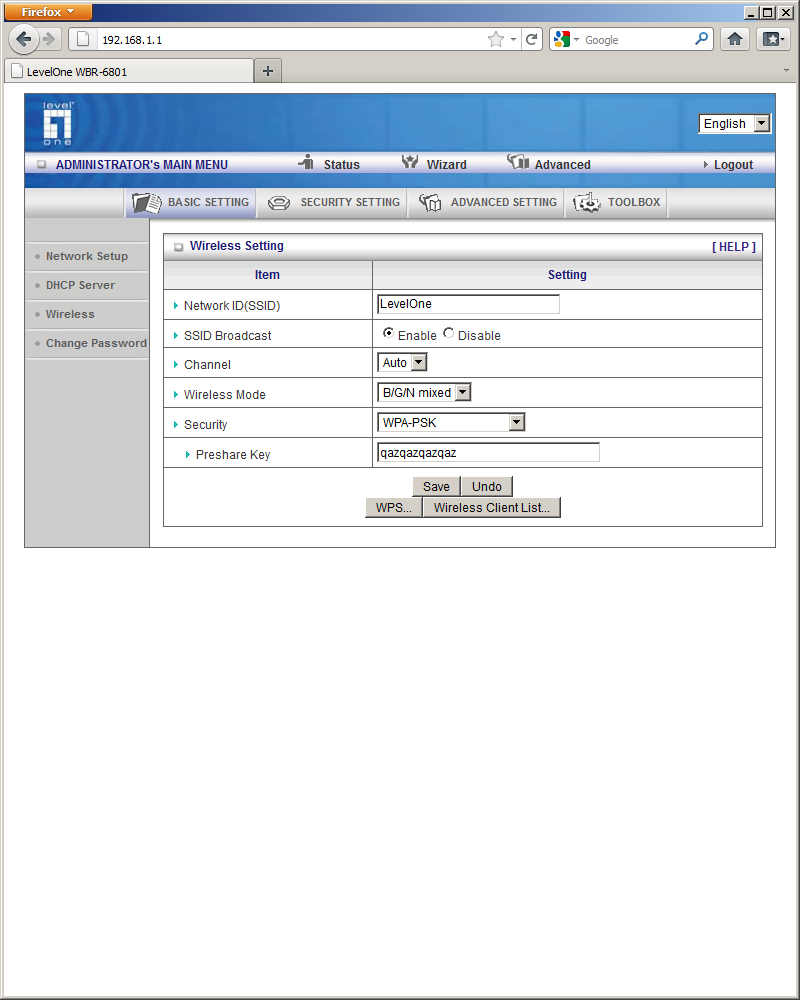Viewport: 800px width, 1000px height.
Task: Open the Channel Auto dropdown
Action: coord(402,363)
